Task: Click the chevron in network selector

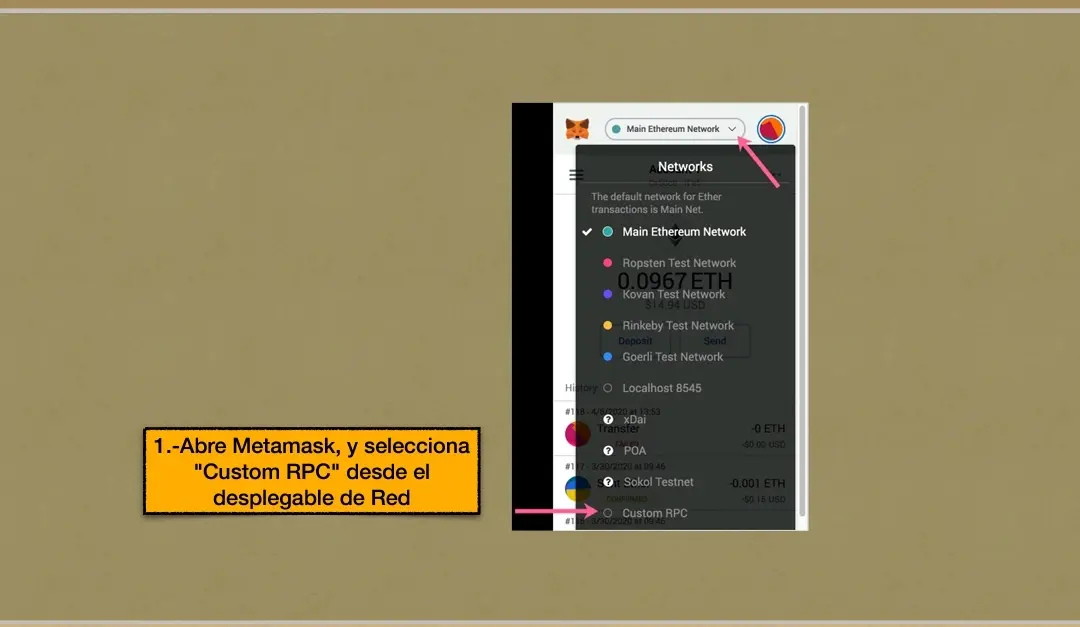Action: (732, 129)
